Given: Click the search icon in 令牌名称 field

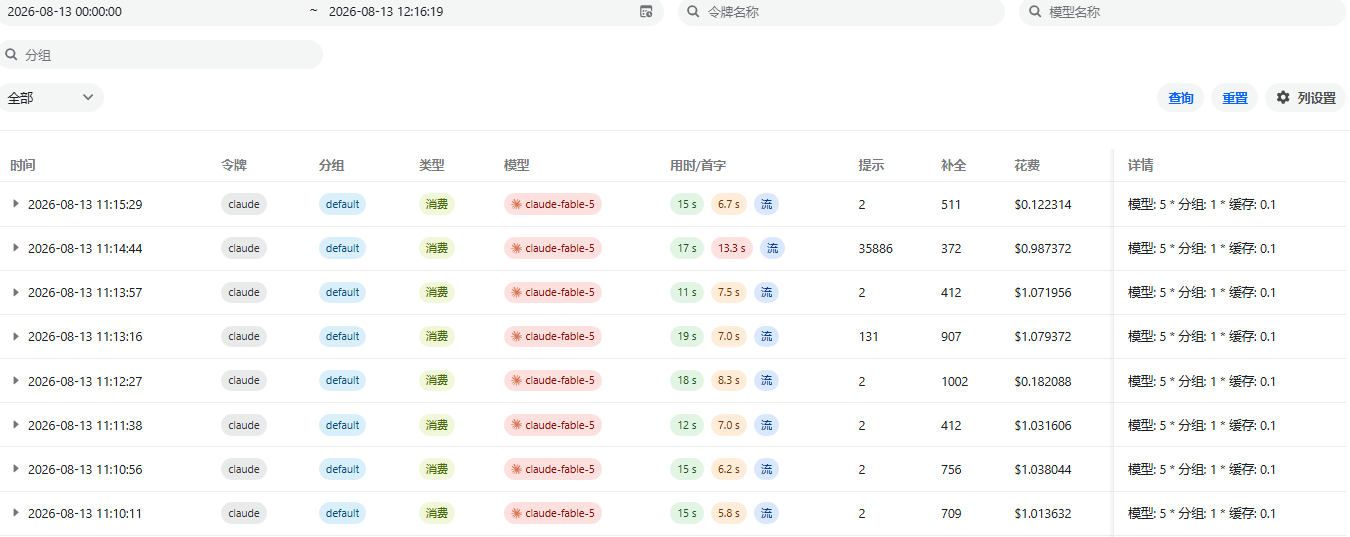Looking at the screenshot, I should pos(693,12).
